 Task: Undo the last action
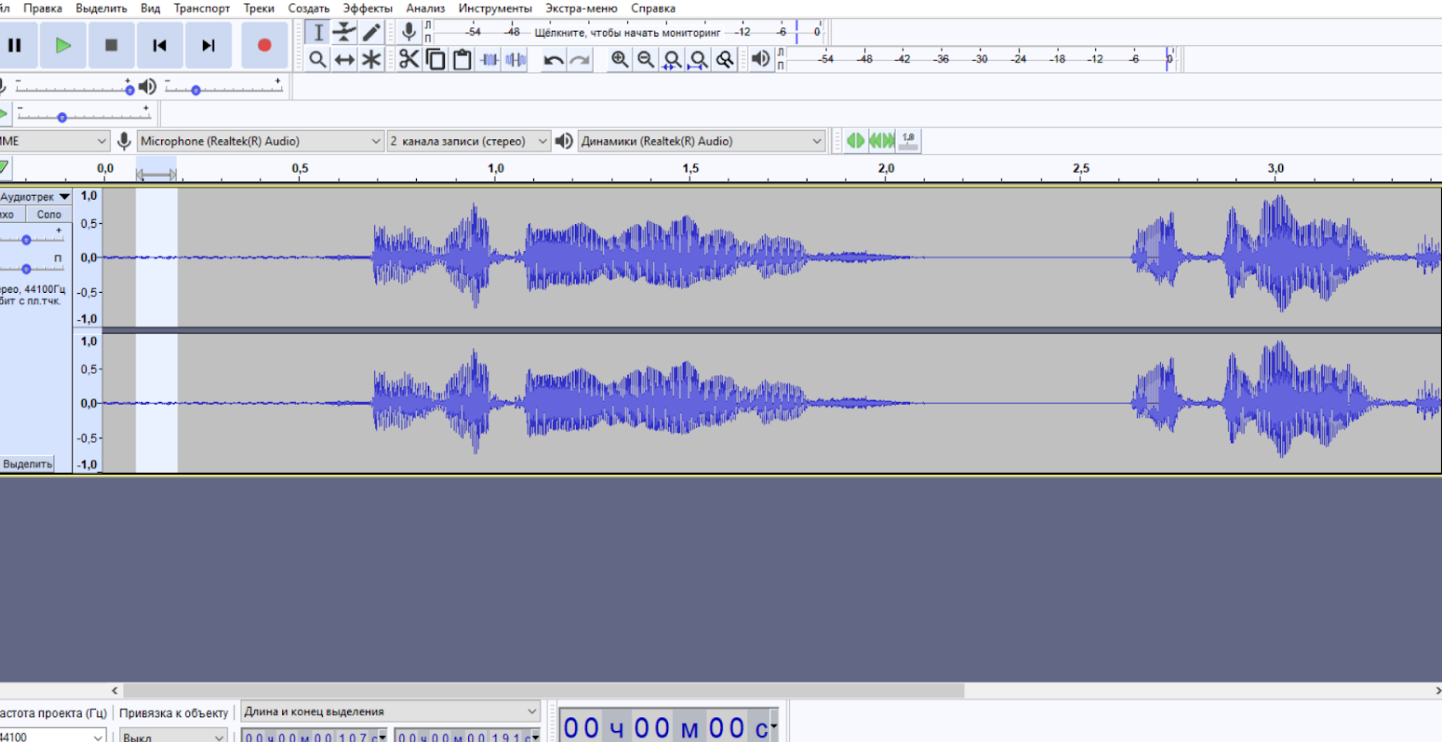point(553,60)
